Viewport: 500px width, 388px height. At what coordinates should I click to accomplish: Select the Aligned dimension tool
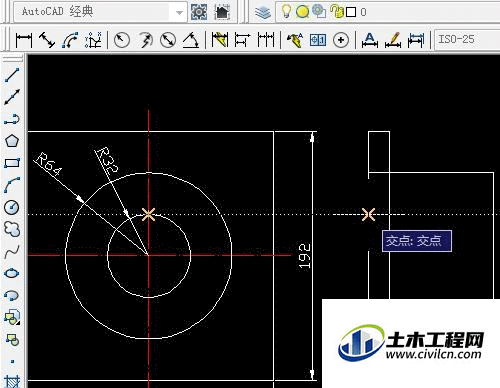47,40
